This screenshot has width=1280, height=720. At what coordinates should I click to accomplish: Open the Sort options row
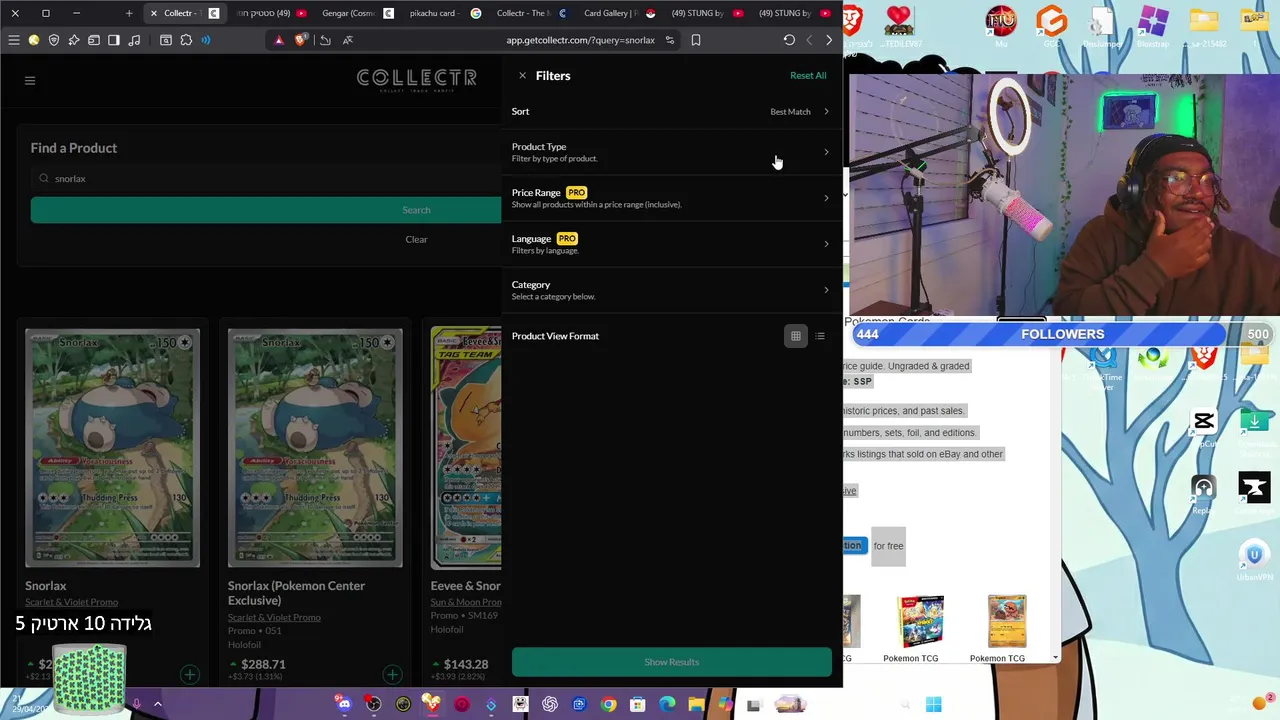[671, 112]
